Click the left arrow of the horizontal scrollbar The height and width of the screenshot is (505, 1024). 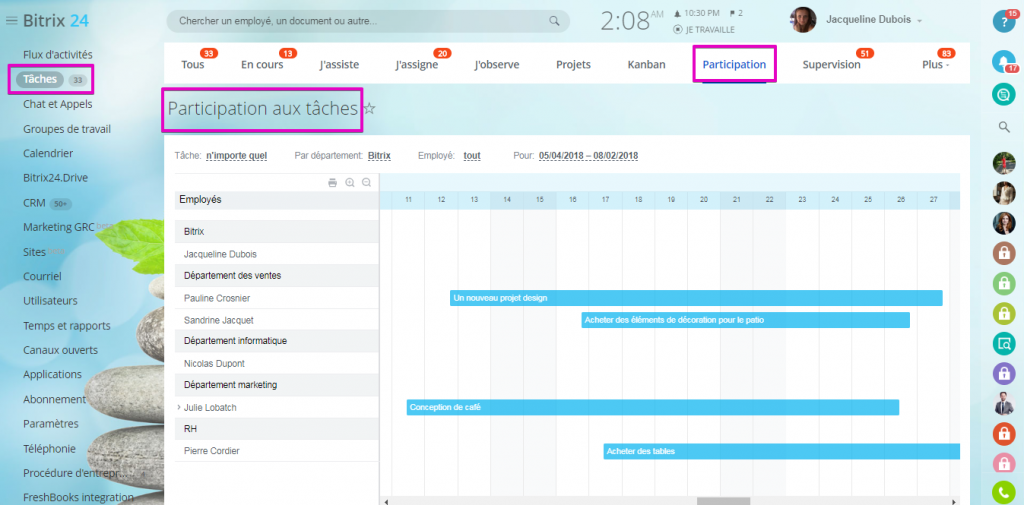click(385, 502)
